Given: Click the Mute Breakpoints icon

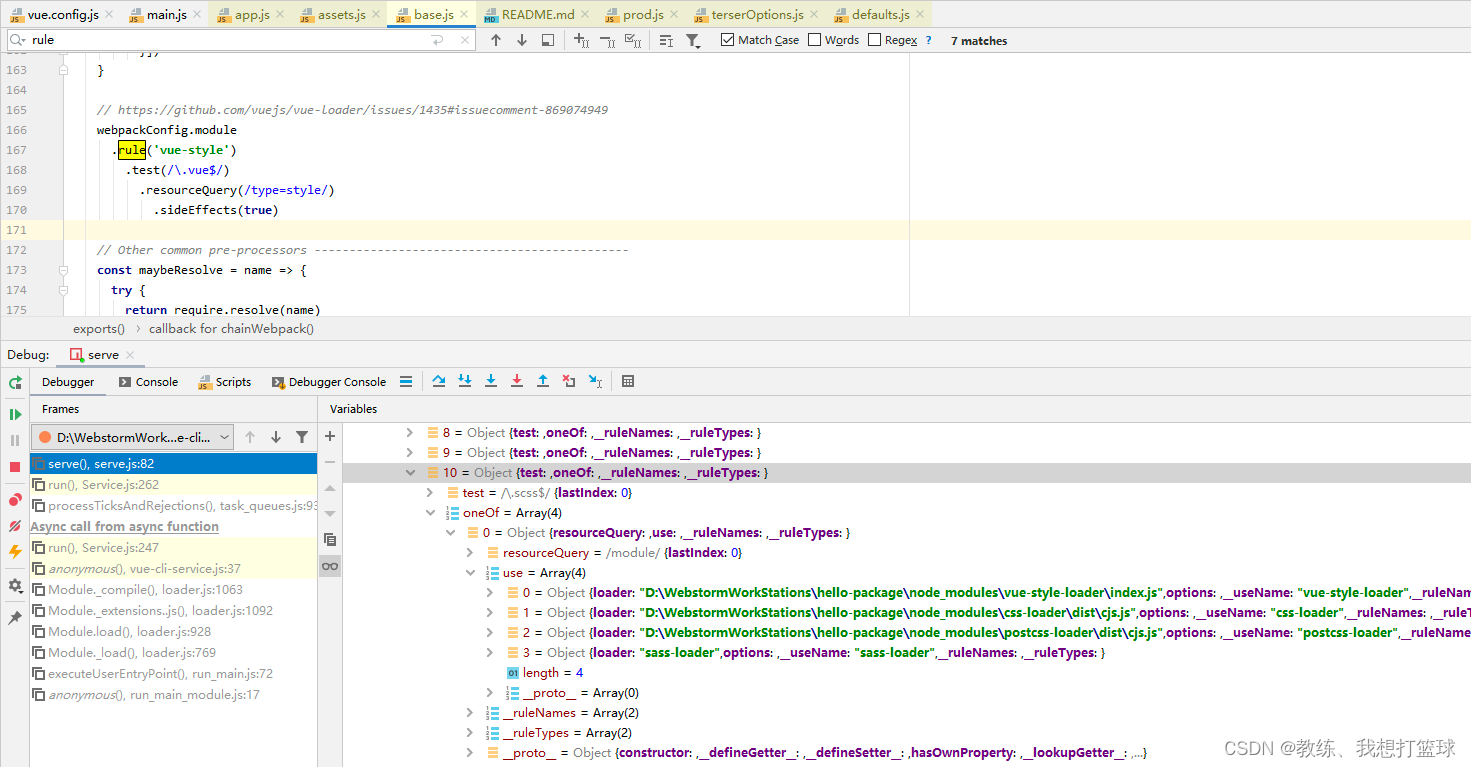Looking at the screenshot, I should pos(15,525).
